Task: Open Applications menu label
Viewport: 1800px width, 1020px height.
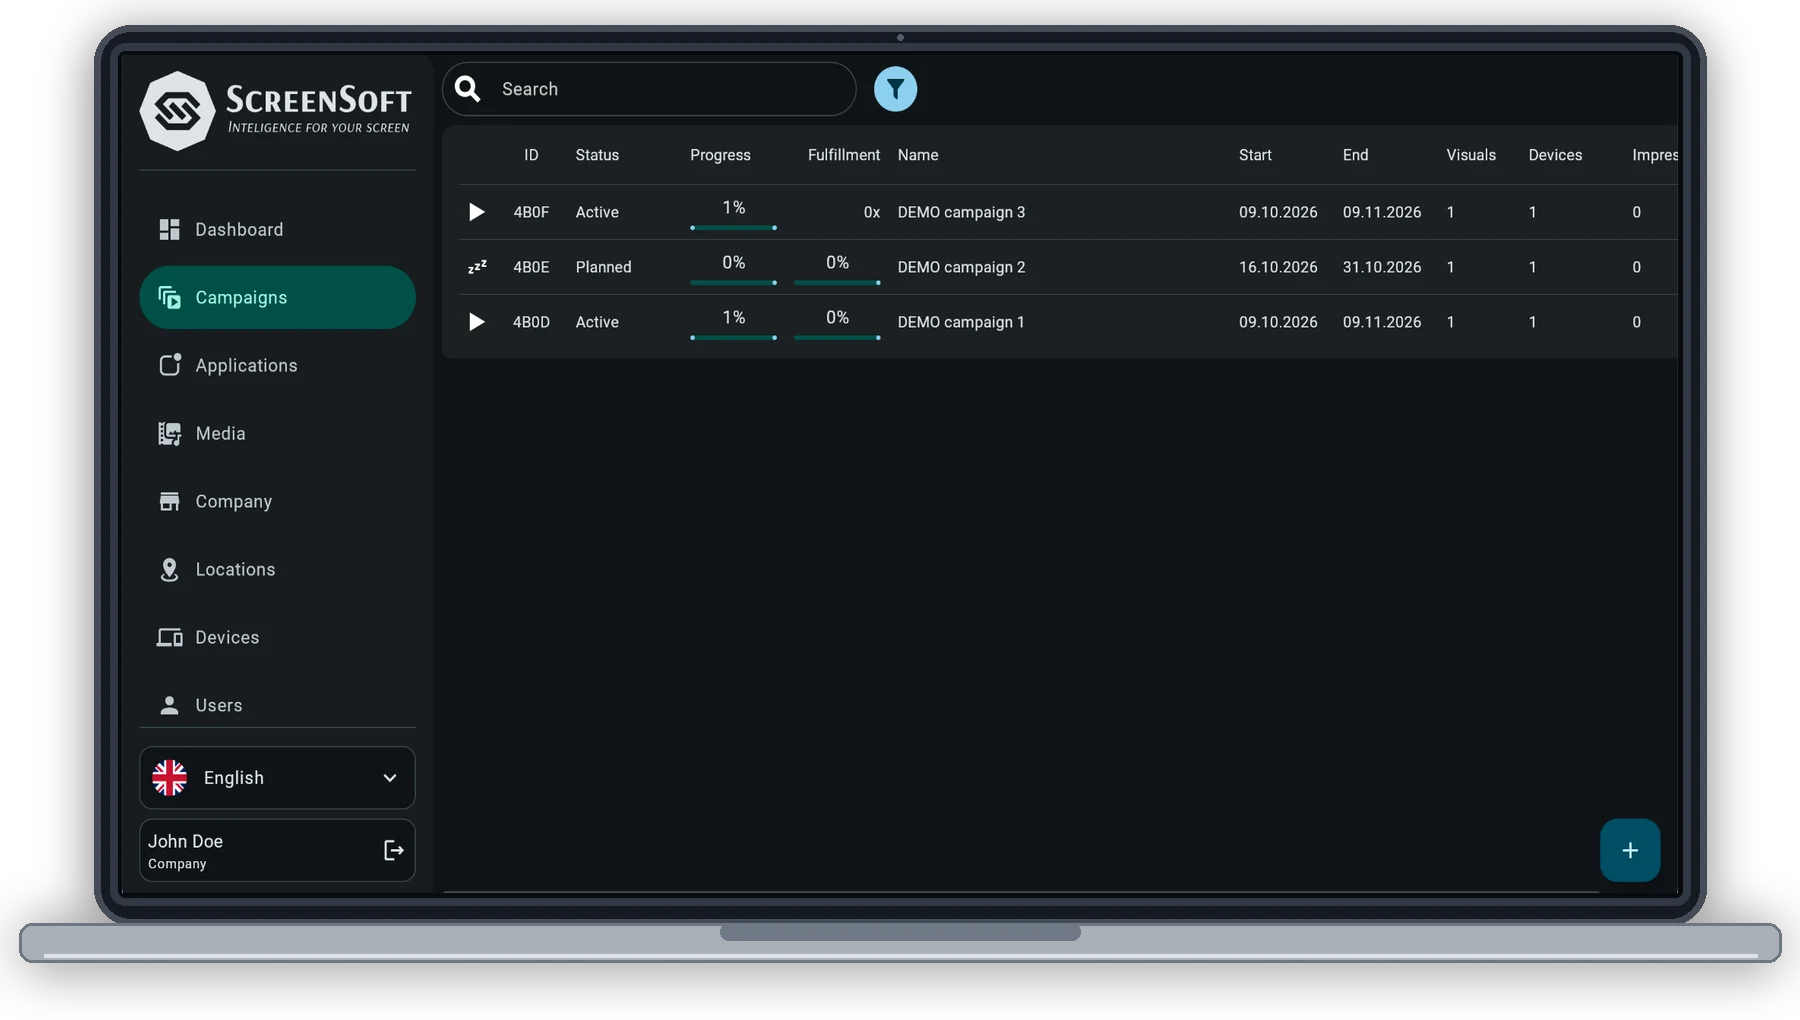Action: (x=246, y=366)
